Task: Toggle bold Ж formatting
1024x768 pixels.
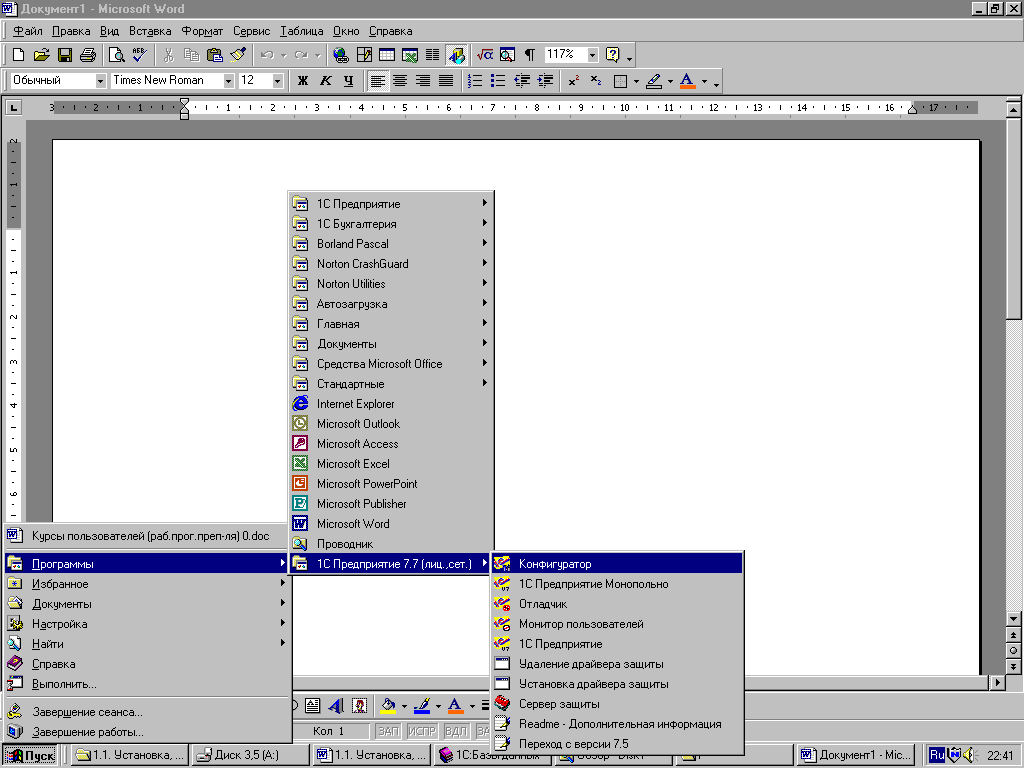Action: coord(302,81)
